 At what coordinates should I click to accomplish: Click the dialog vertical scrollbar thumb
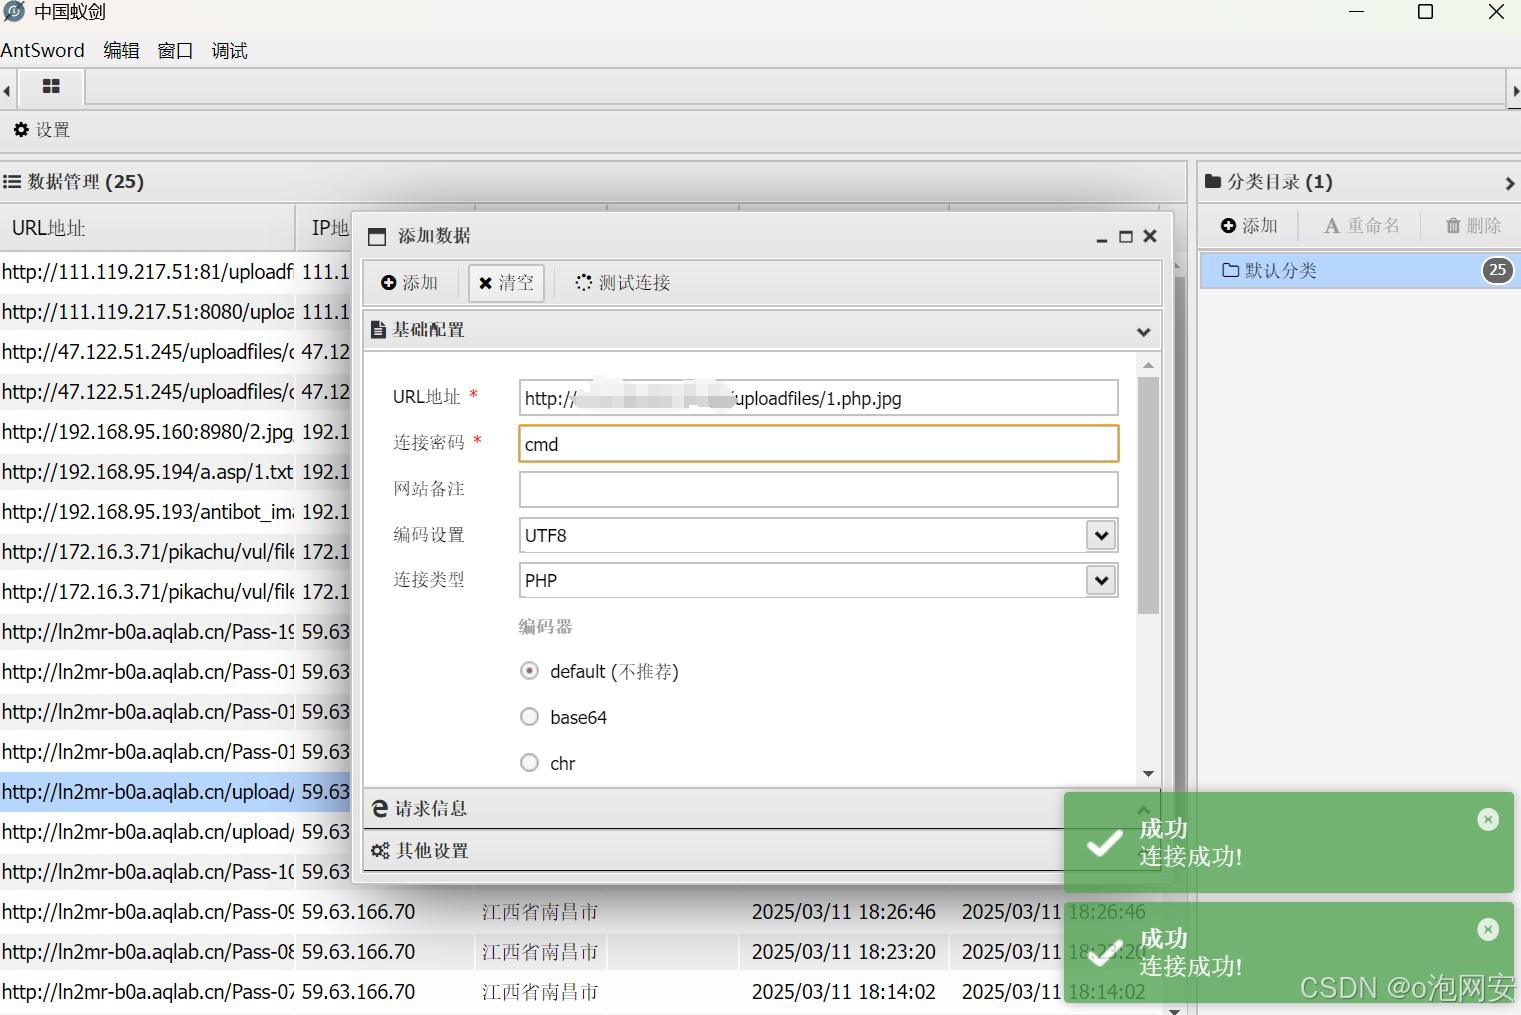pyautogui.click(x=1148, y=495)
